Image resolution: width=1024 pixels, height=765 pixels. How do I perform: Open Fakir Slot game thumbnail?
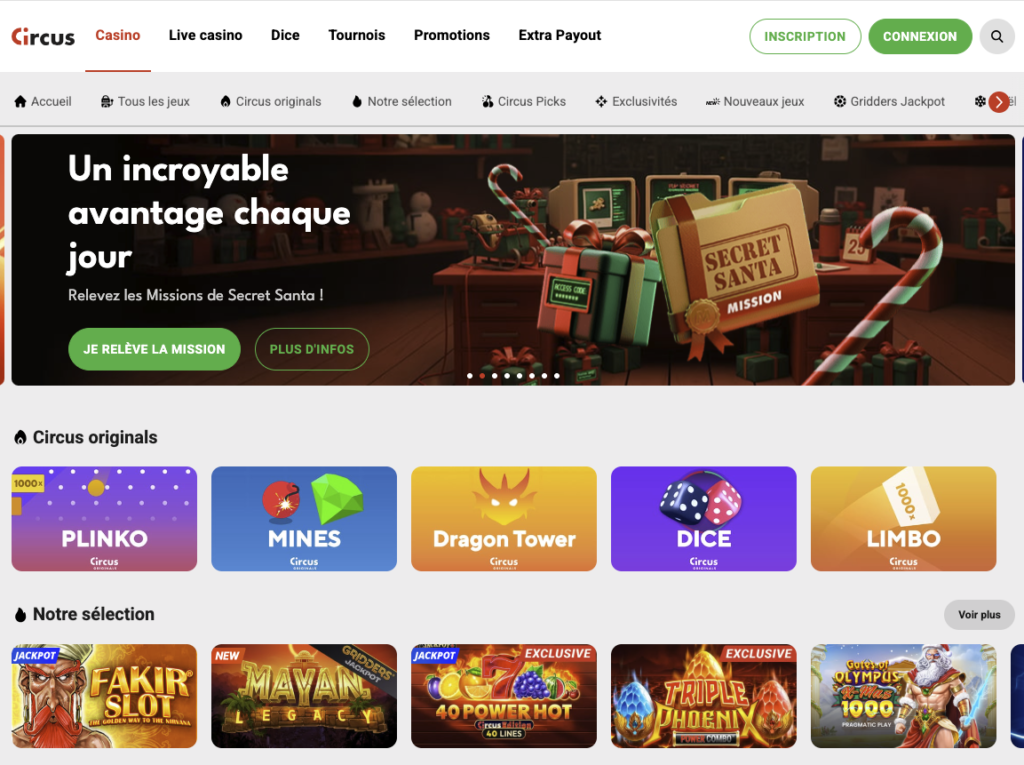[x=104, y=696]
